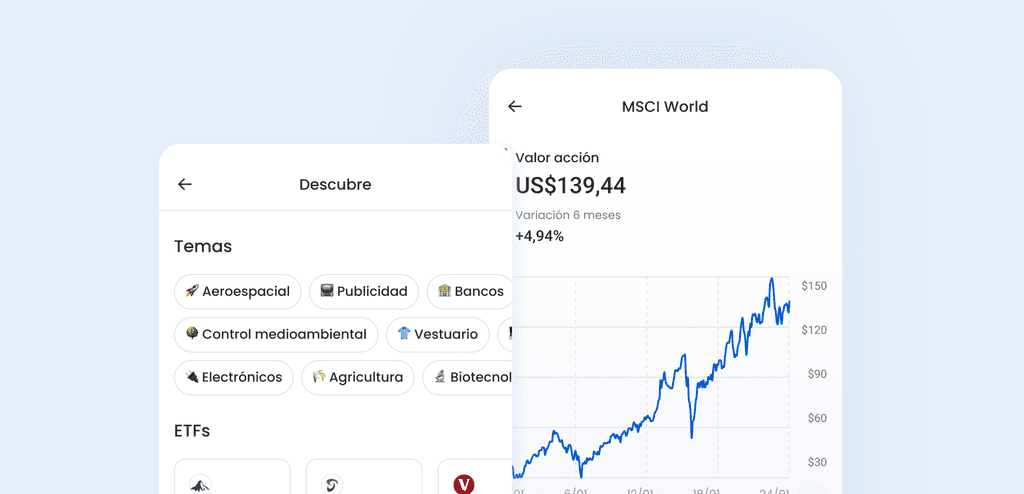Open the Control medioambiental theme
This screenshot has height=494, width=1024.
pyautogui.click(x=276, y=335)
